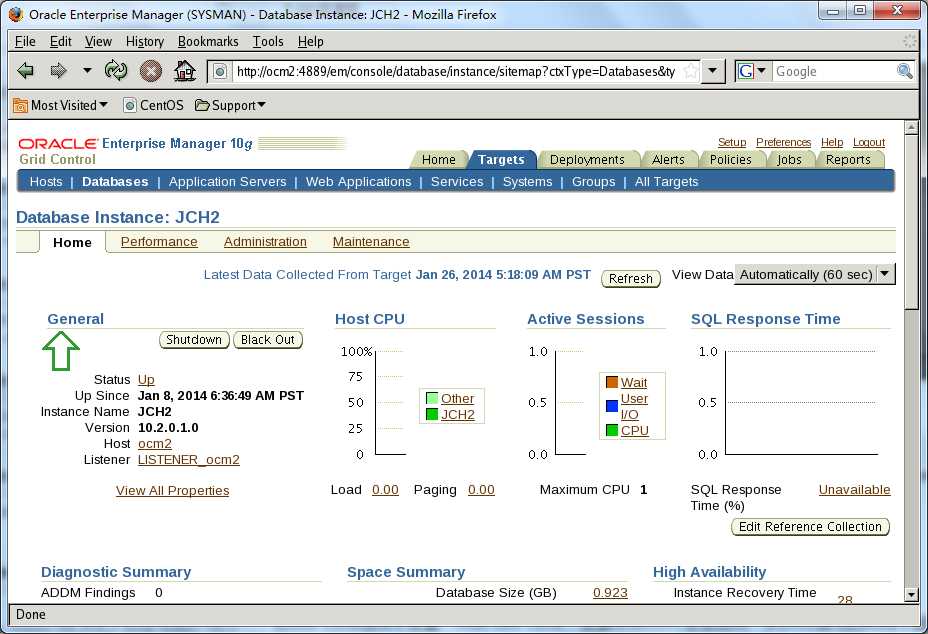Click the red Stop loading icon
This screenshot has width=928, height=634.
(150, 71)
